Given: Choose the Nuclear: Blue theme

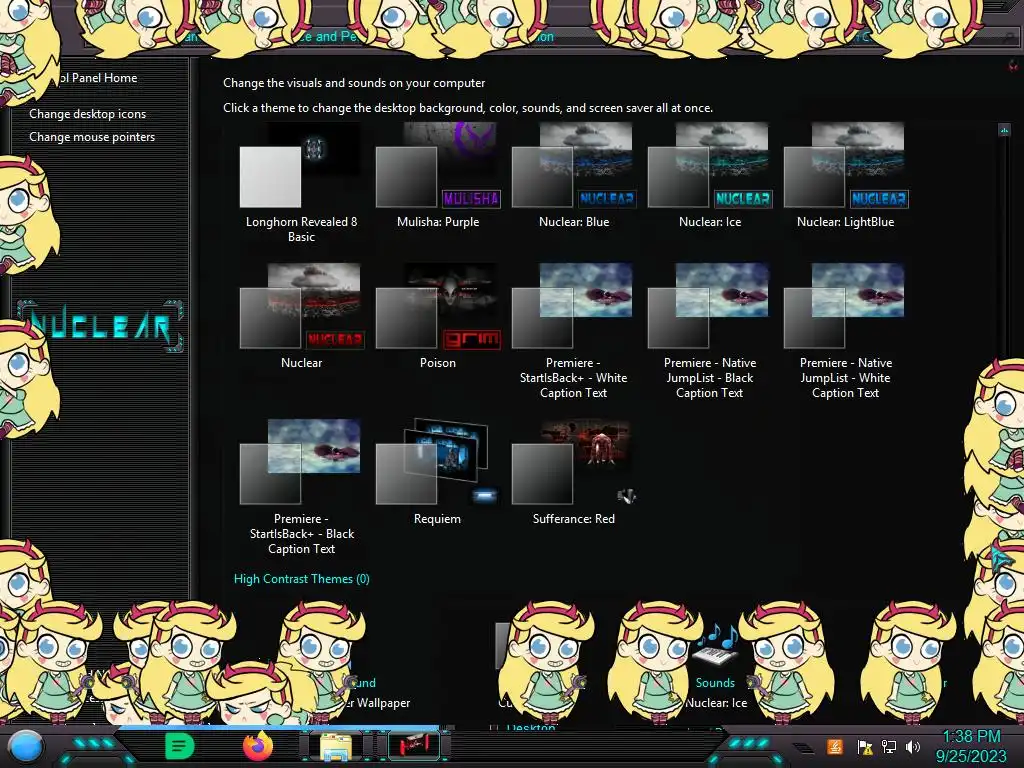Looking at the screenshot, I should coord(574,176).
